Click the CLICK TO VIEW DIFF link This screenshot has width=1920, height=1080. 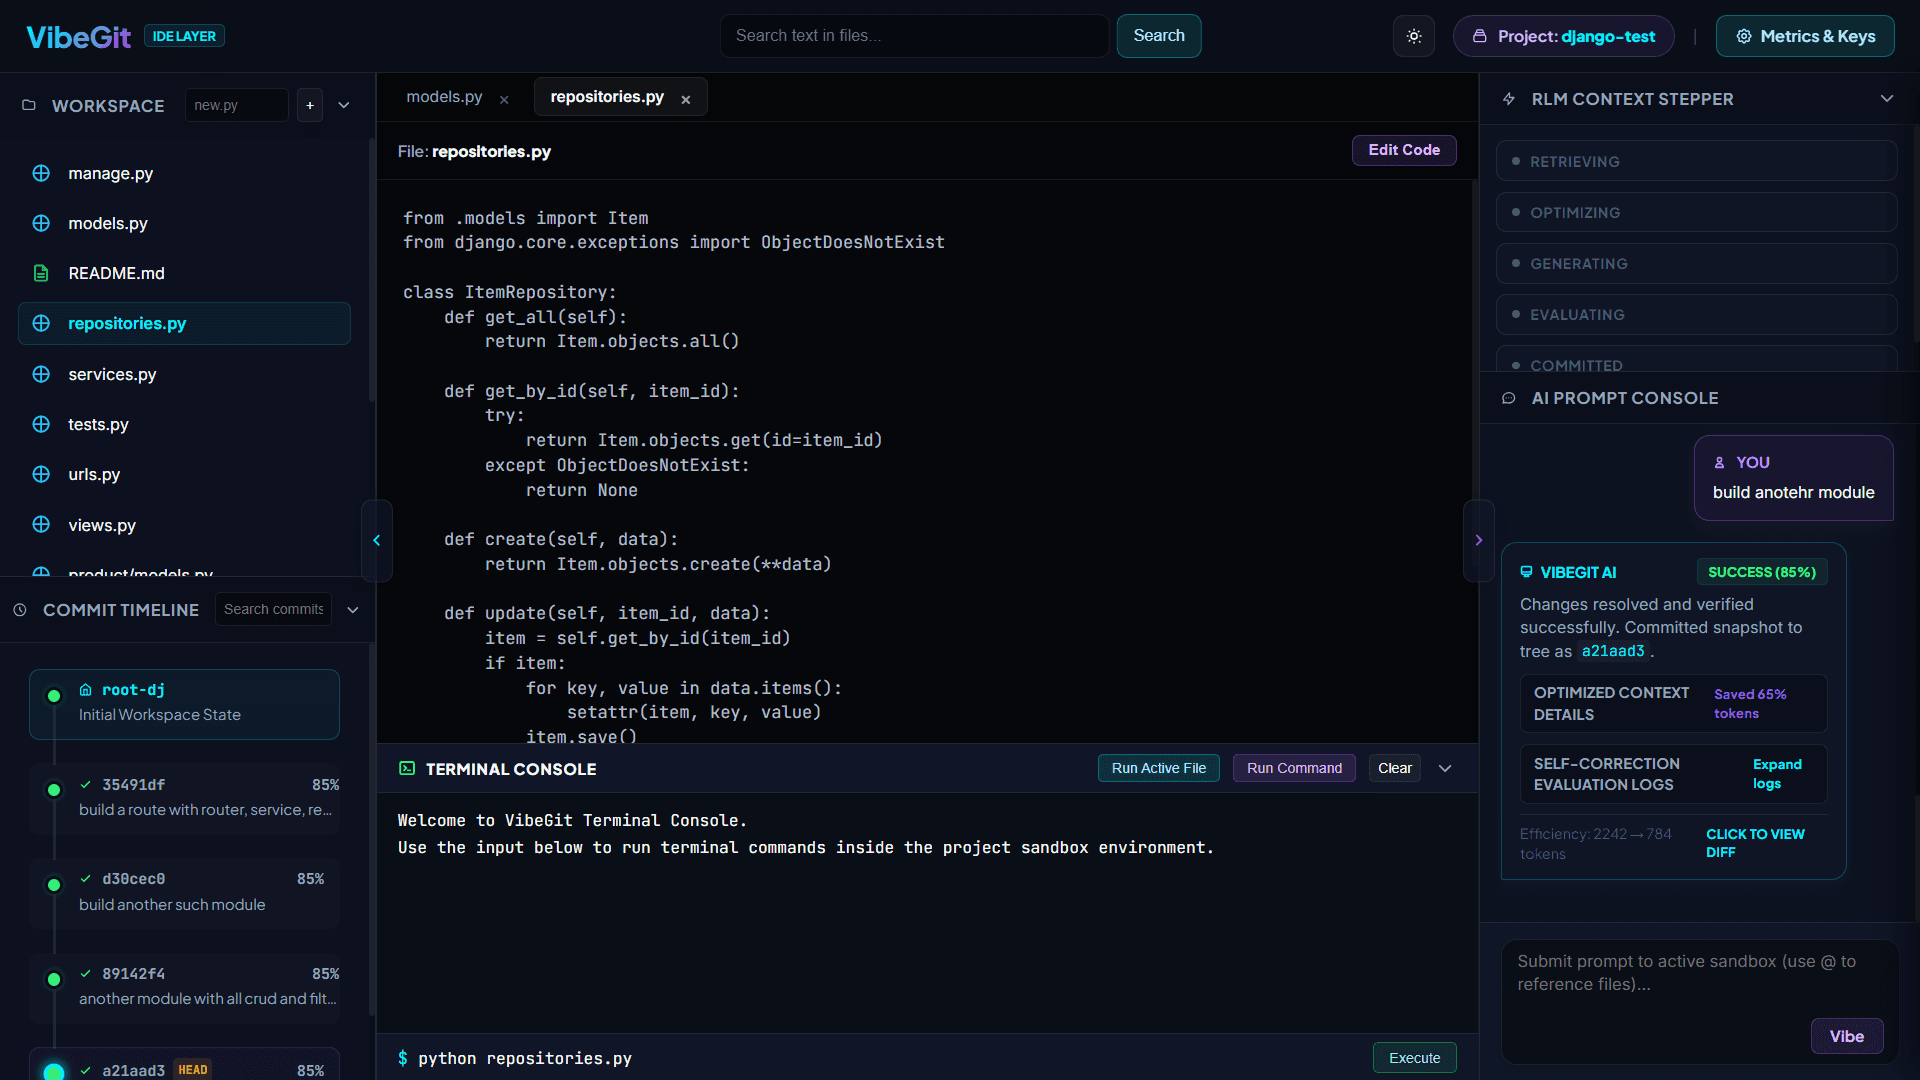(x=1755, y=843)
